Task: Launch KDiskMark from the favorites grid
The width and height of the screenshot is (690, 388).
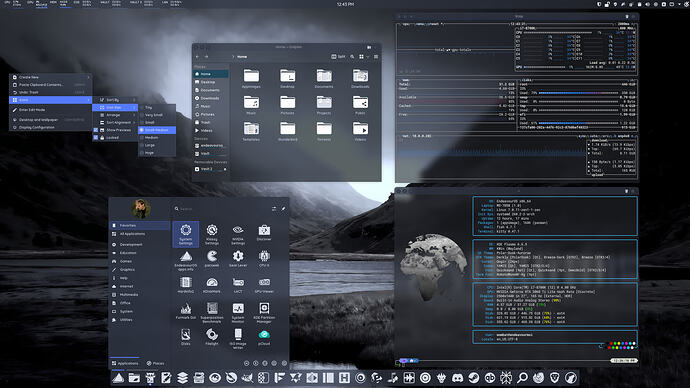Action: click(x=212, y=285)
